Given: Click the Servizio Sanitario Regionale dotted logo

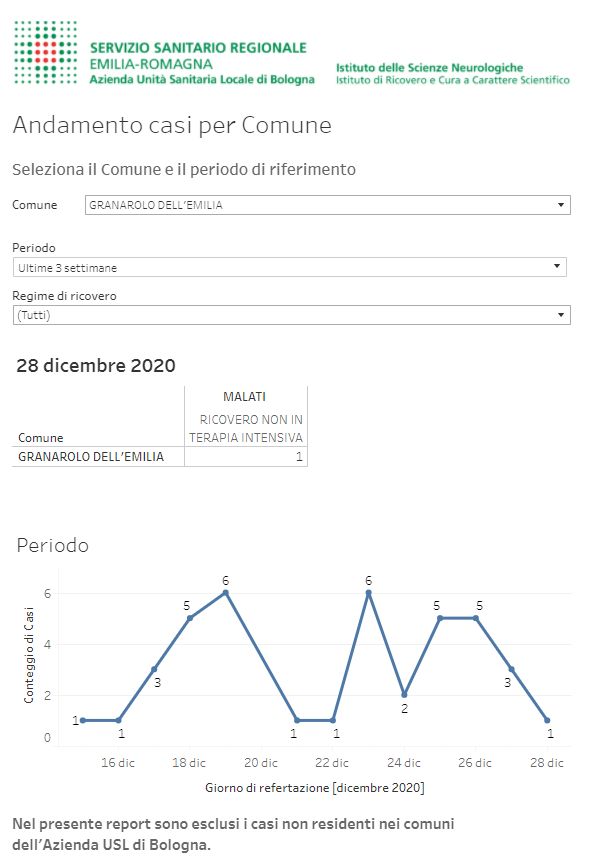Looking at the screenshot, I should point(45,53).
